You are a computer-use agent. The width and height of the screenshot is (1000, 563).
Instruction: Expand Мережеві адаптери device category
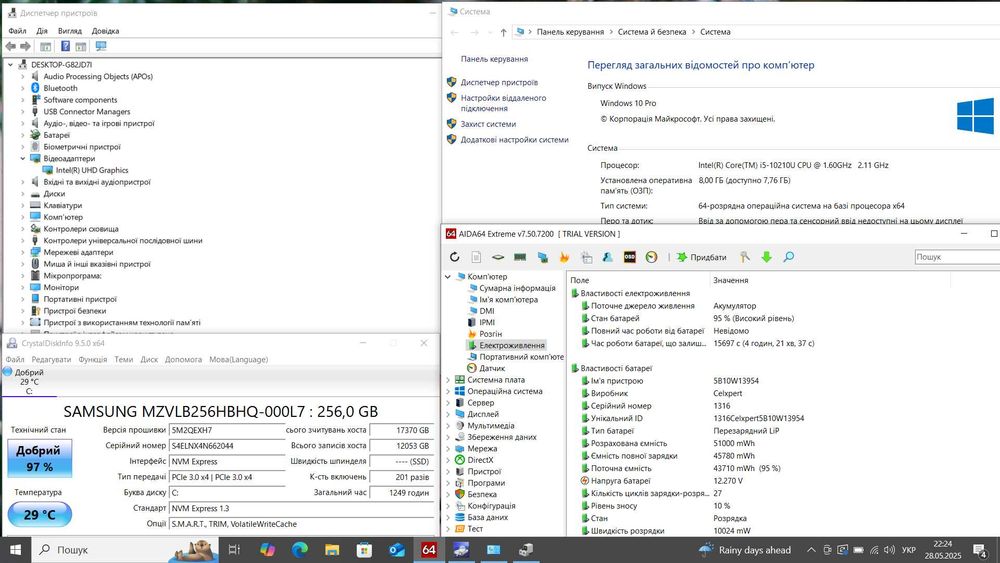tap(23, 252)
